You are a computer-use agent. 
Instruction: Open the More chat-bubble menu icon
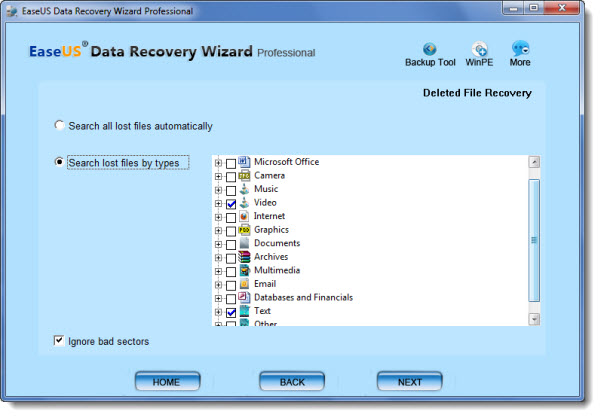[x=520, y=48]
